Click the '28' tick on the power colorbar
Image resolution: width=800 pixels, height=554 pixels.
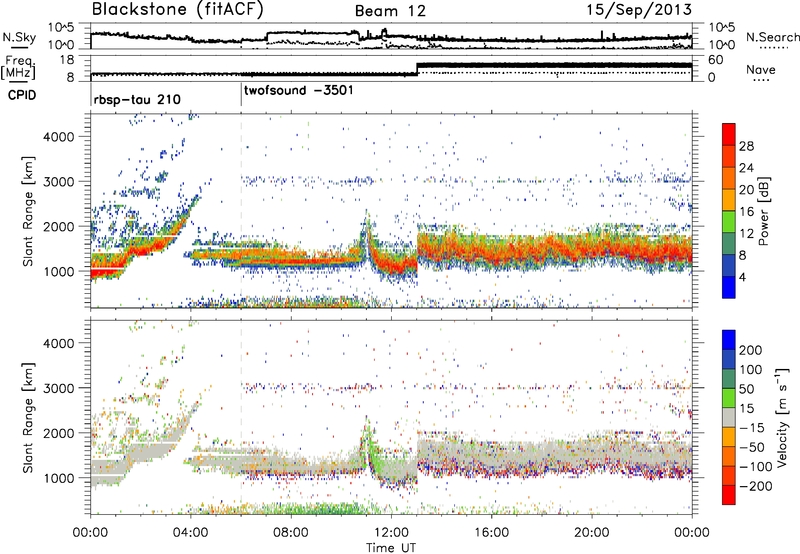coord(746,146)
